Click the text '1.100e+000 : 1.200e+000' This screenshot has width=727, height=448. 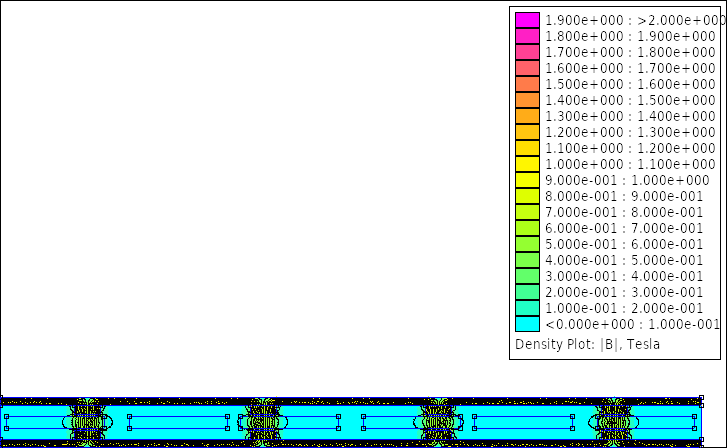click(x=630, y=148)
